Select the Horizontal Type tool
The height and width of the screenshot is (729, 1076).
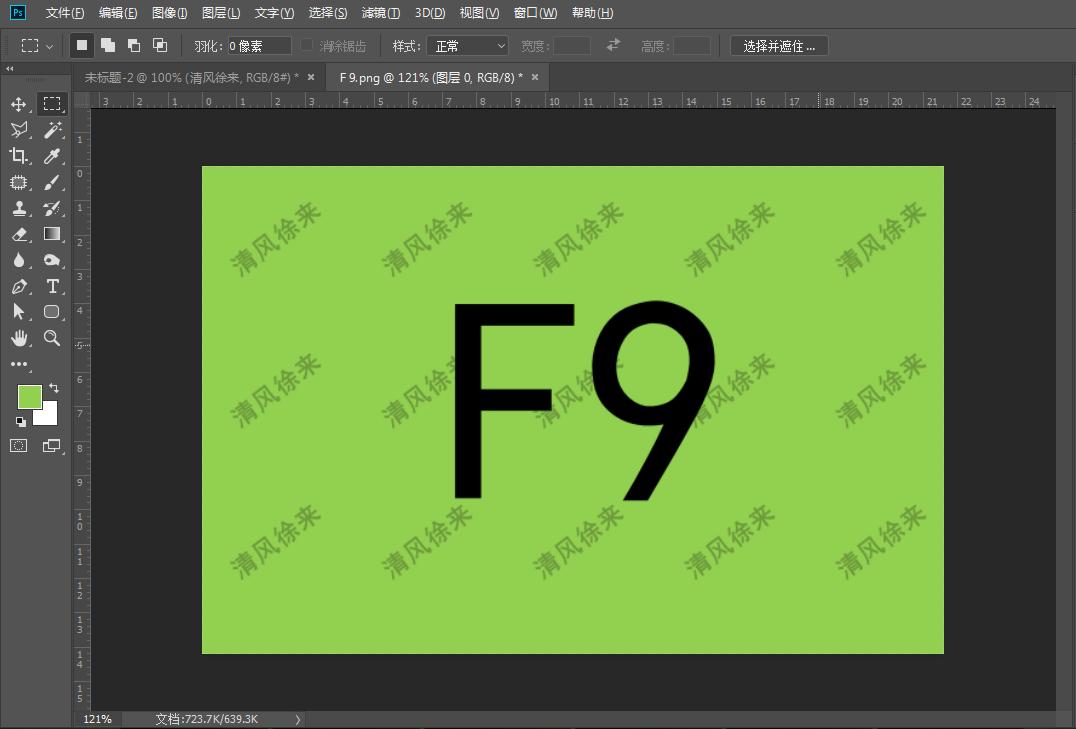pos(52,286)
